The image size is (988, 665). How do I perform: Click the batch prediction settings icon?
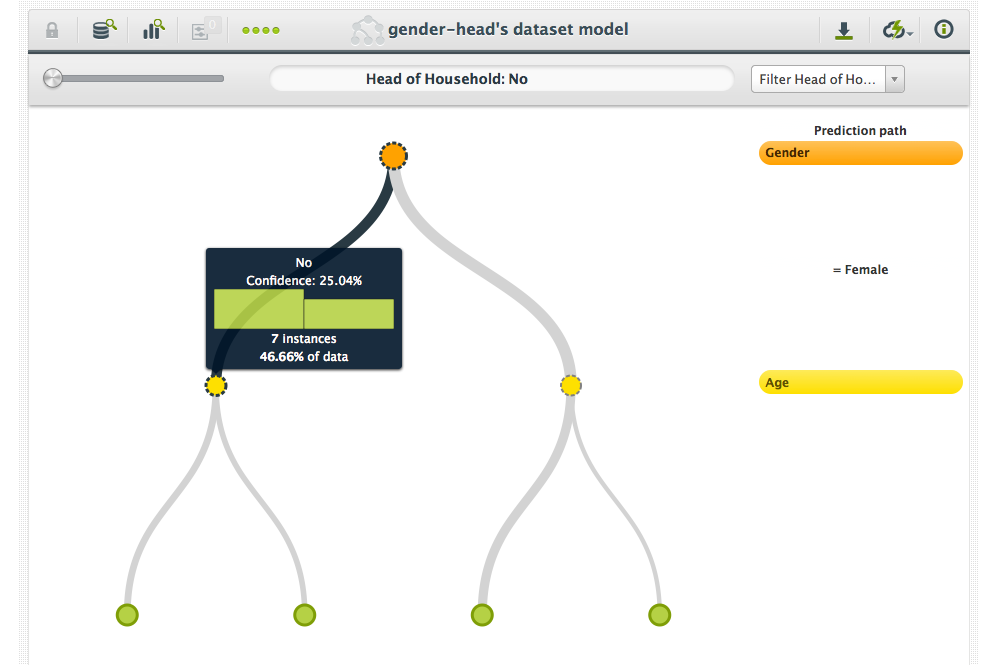coord(206,30)
